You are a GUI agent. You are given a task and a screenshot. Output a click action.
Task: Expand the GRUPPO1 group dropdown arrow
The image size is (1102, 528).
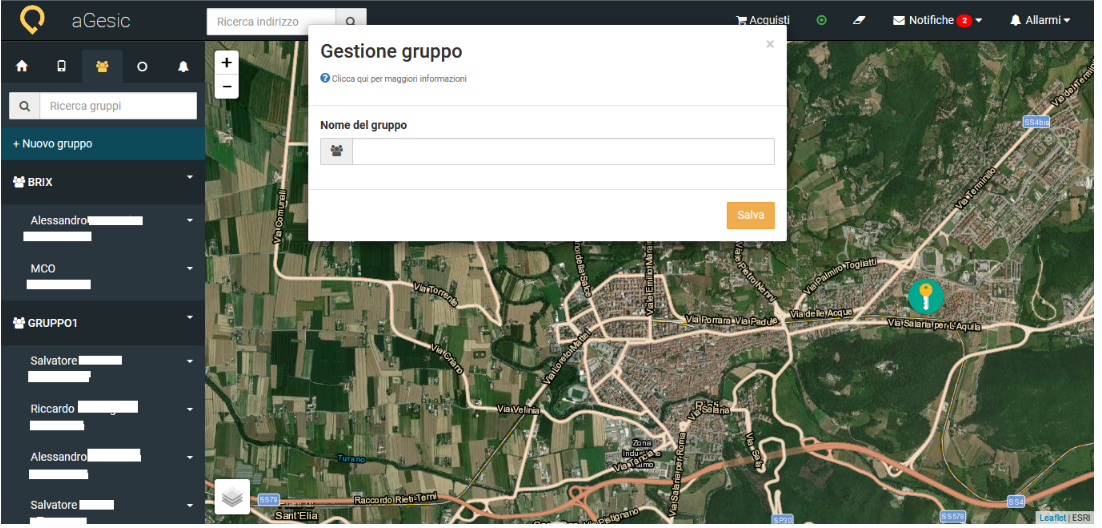tap(189, 318)
